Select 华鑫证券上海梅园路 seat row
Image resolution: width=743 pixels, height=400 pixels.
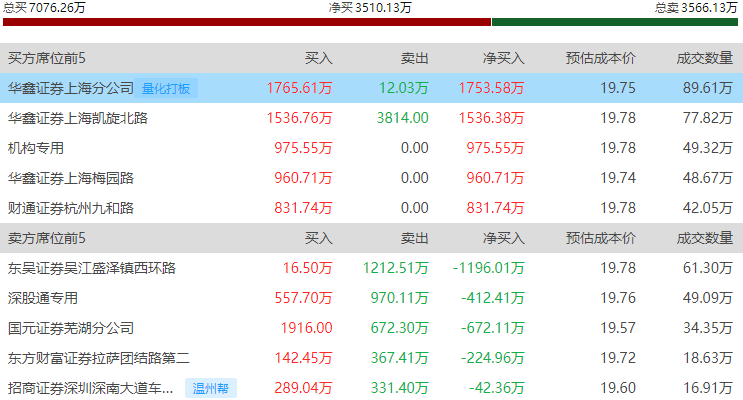[372, 178]
